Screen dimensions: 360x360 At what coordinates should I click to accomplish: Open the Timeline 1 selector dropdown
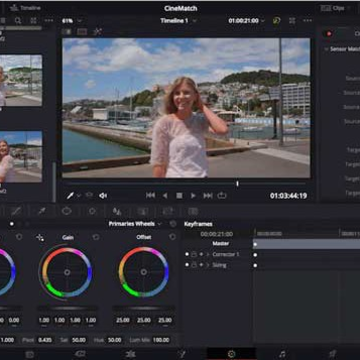(x=178, y=21)
